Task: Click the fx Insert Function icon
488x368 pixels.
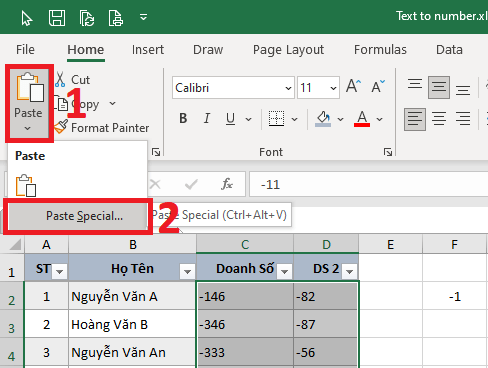Action: tap(227, 184)
